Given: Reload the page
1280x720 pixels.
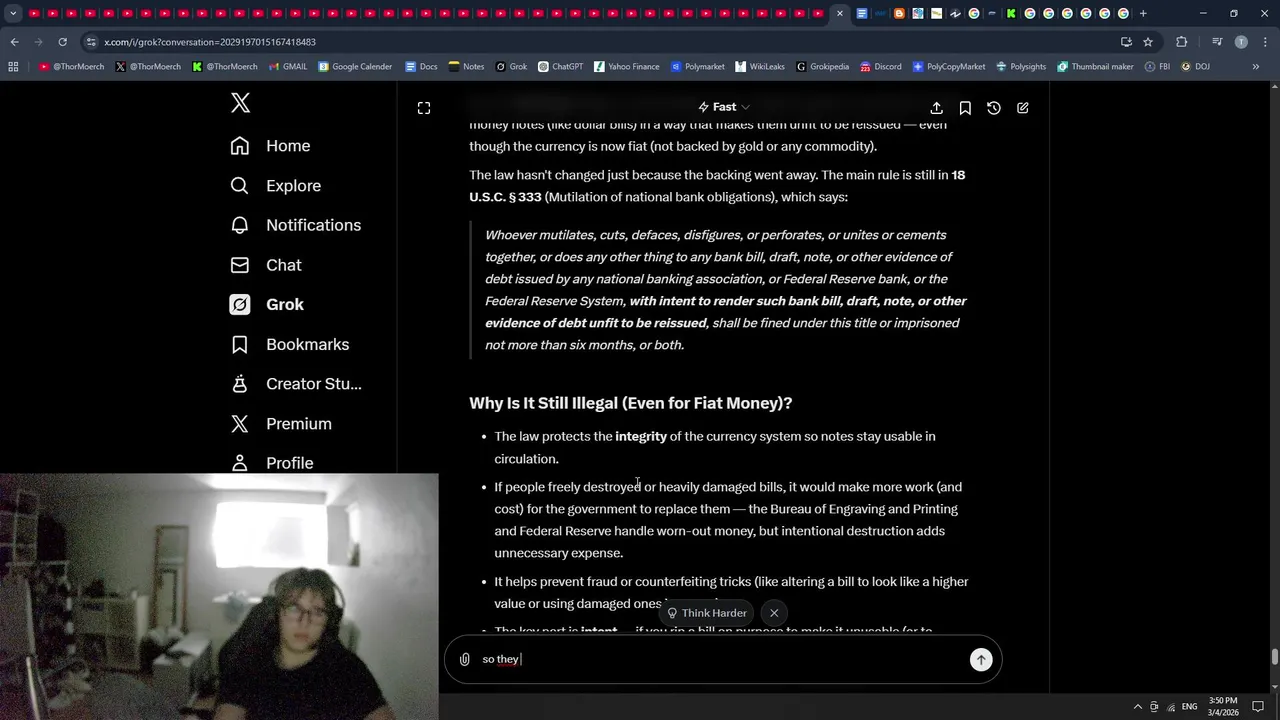Looking at the screenshot, I should point(62,42).
